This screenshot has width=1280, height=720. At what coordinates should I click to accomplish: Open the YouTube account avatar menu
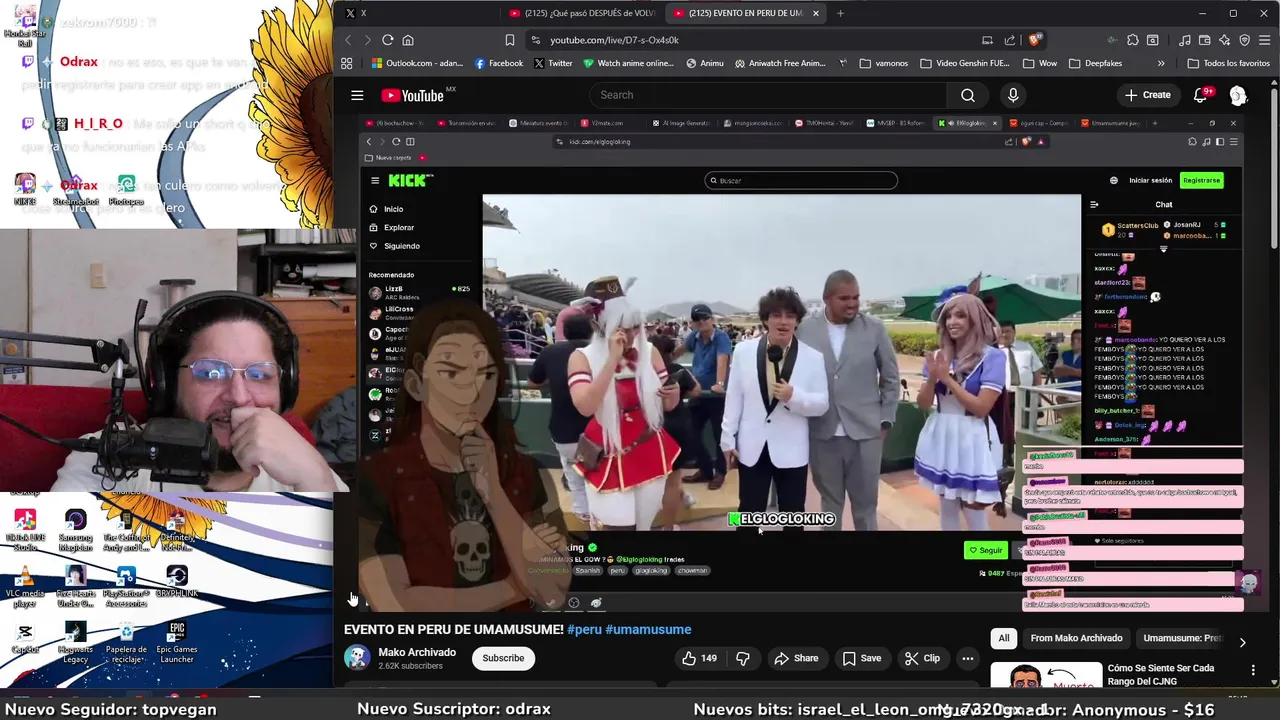tap(1238, 95)
